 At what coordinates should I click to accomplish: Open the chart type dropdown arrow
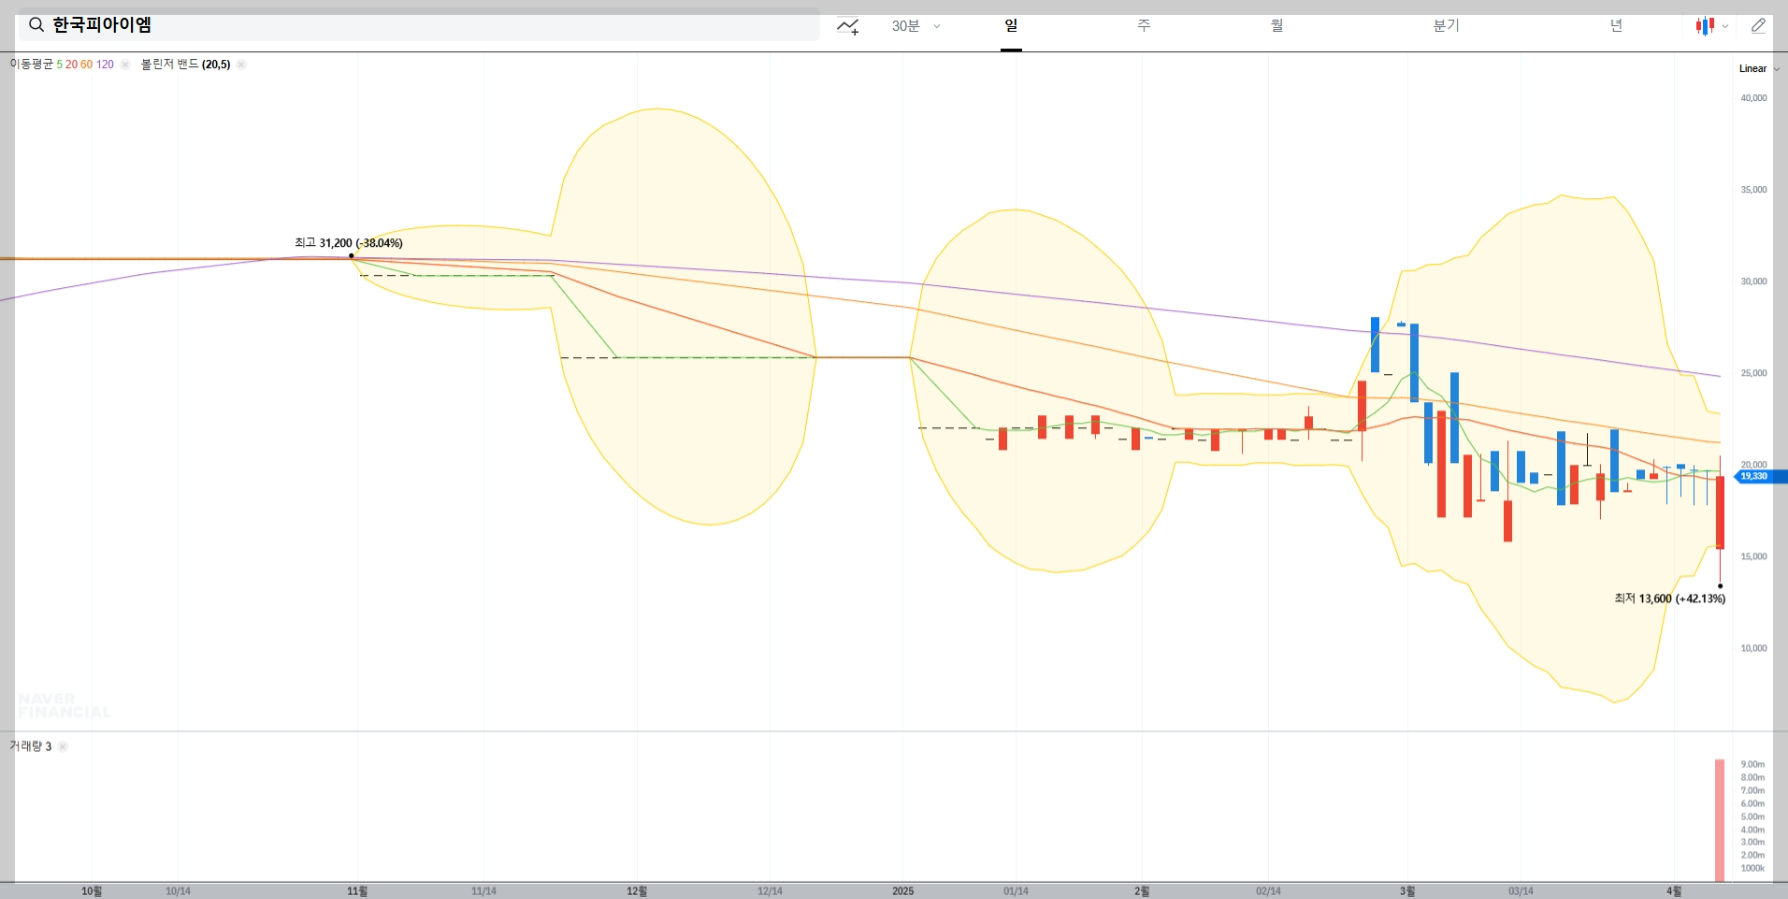click(x=1725, y=26)
